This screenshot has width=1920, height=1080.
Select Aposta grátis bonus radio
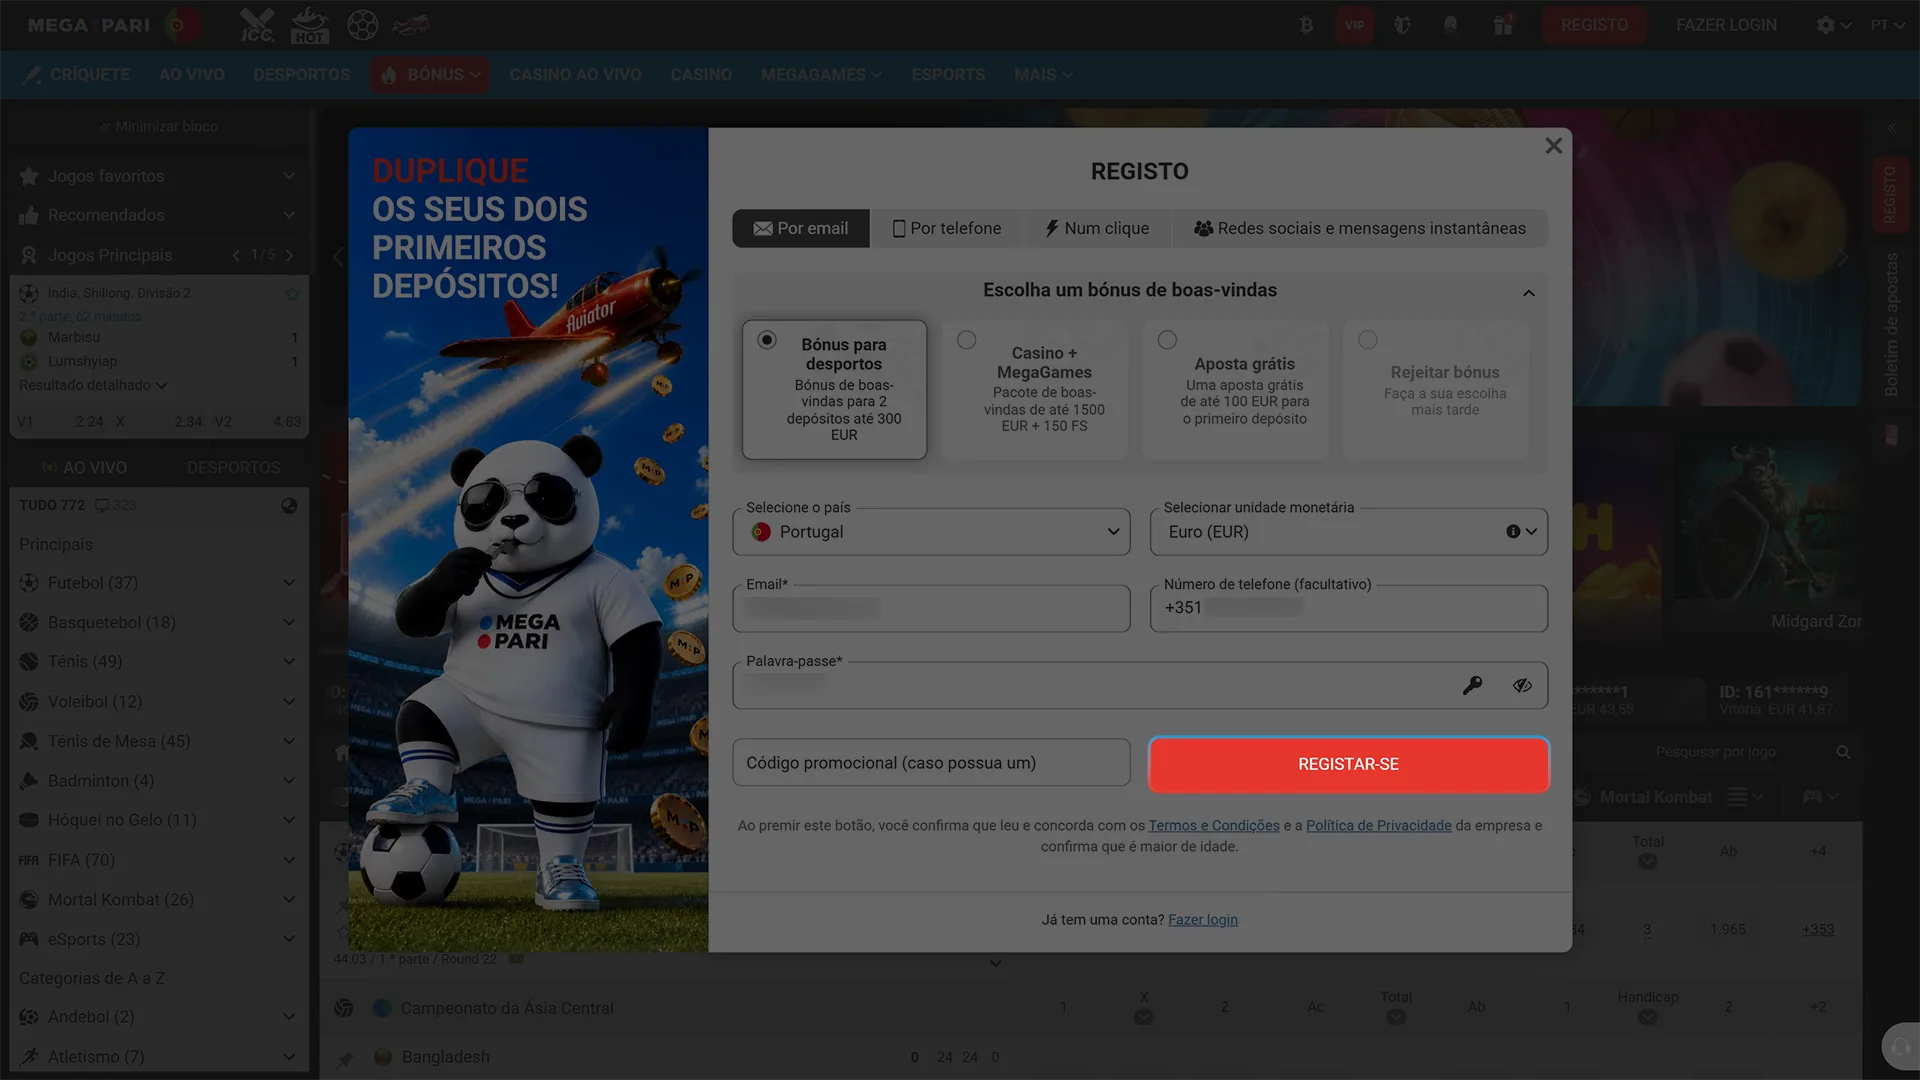(1167, 340)
